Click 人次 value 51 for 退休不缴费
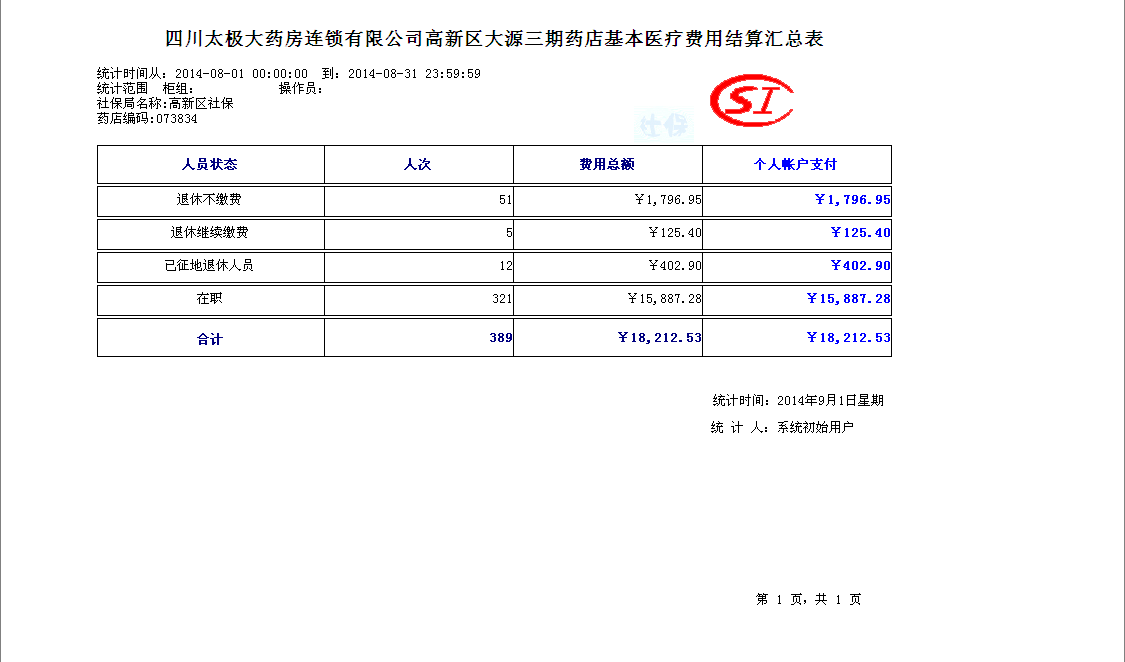1125x662 pixels. tap(506, 199)
